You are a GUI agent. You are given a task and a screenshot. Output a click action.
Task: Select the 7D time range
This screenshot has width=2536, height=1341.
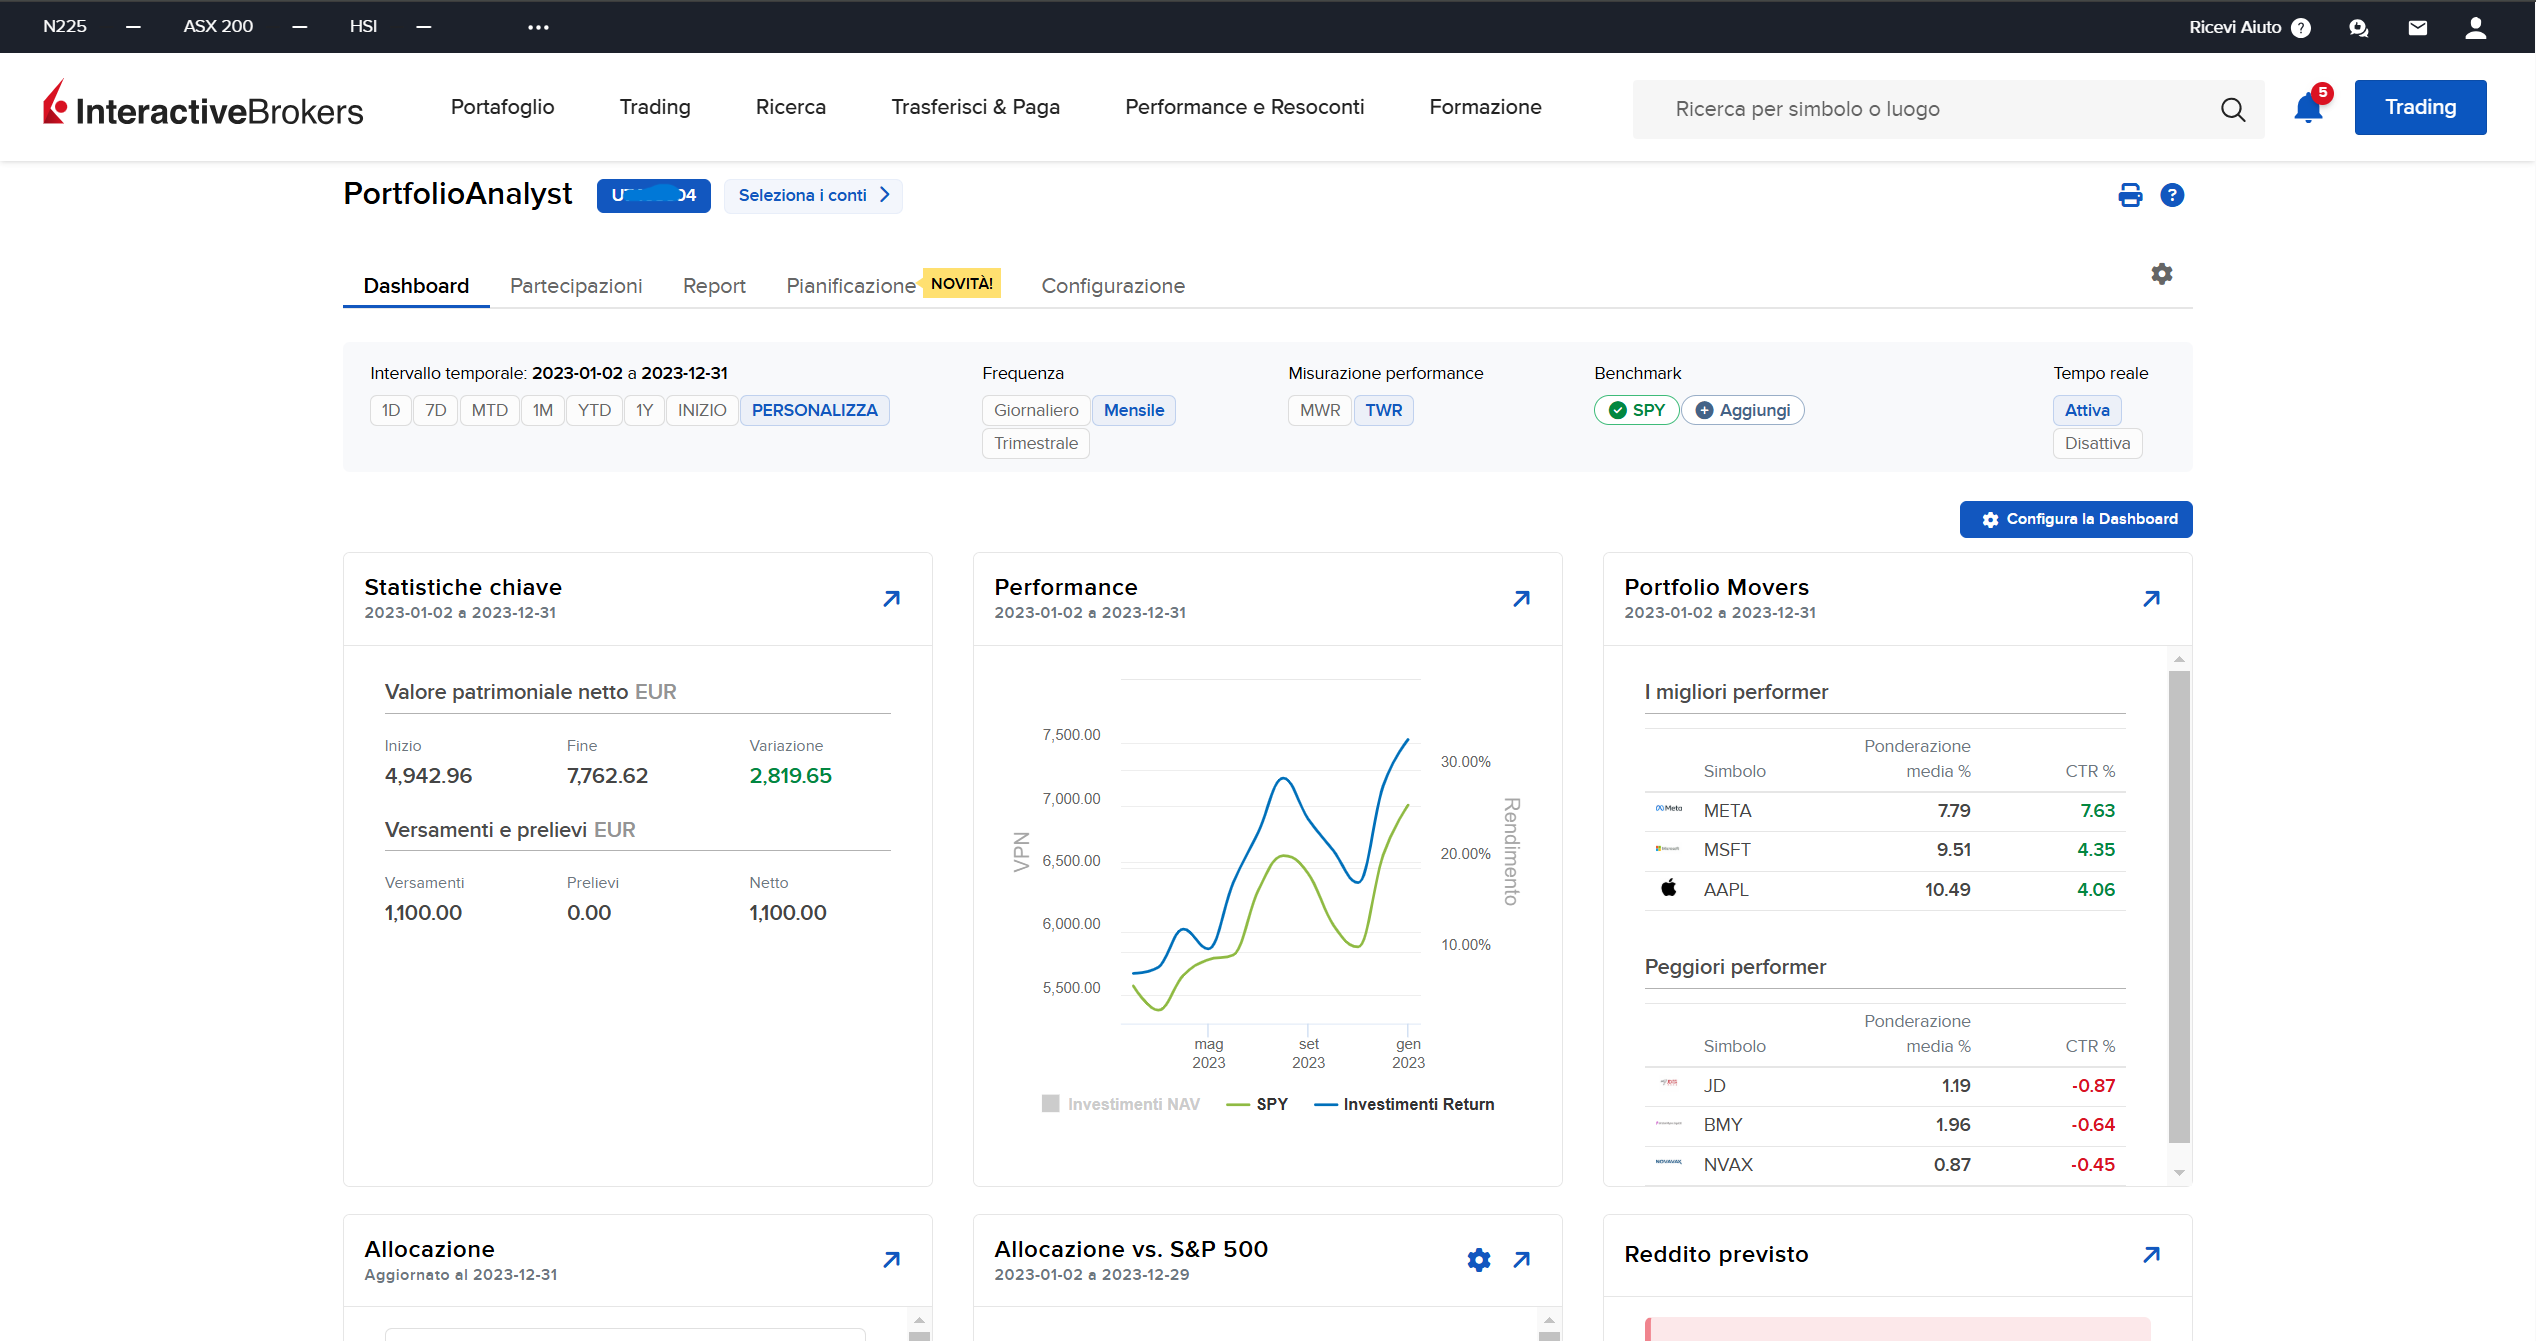tap(436, 410)
